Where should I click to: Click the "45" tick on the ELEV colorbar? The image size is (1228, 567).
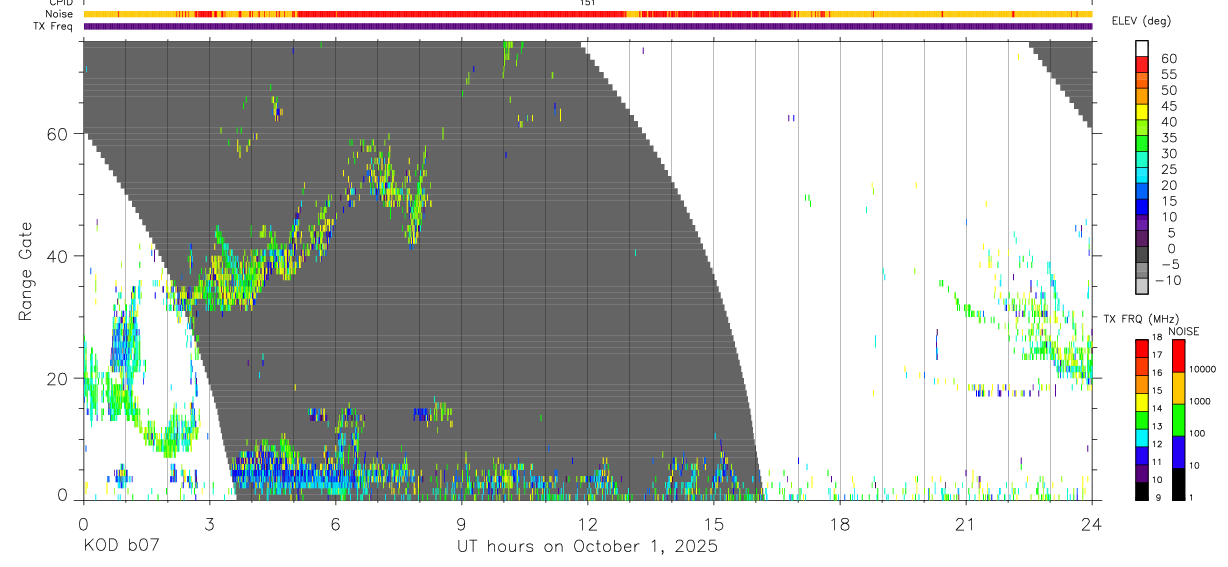(1167, 106)
